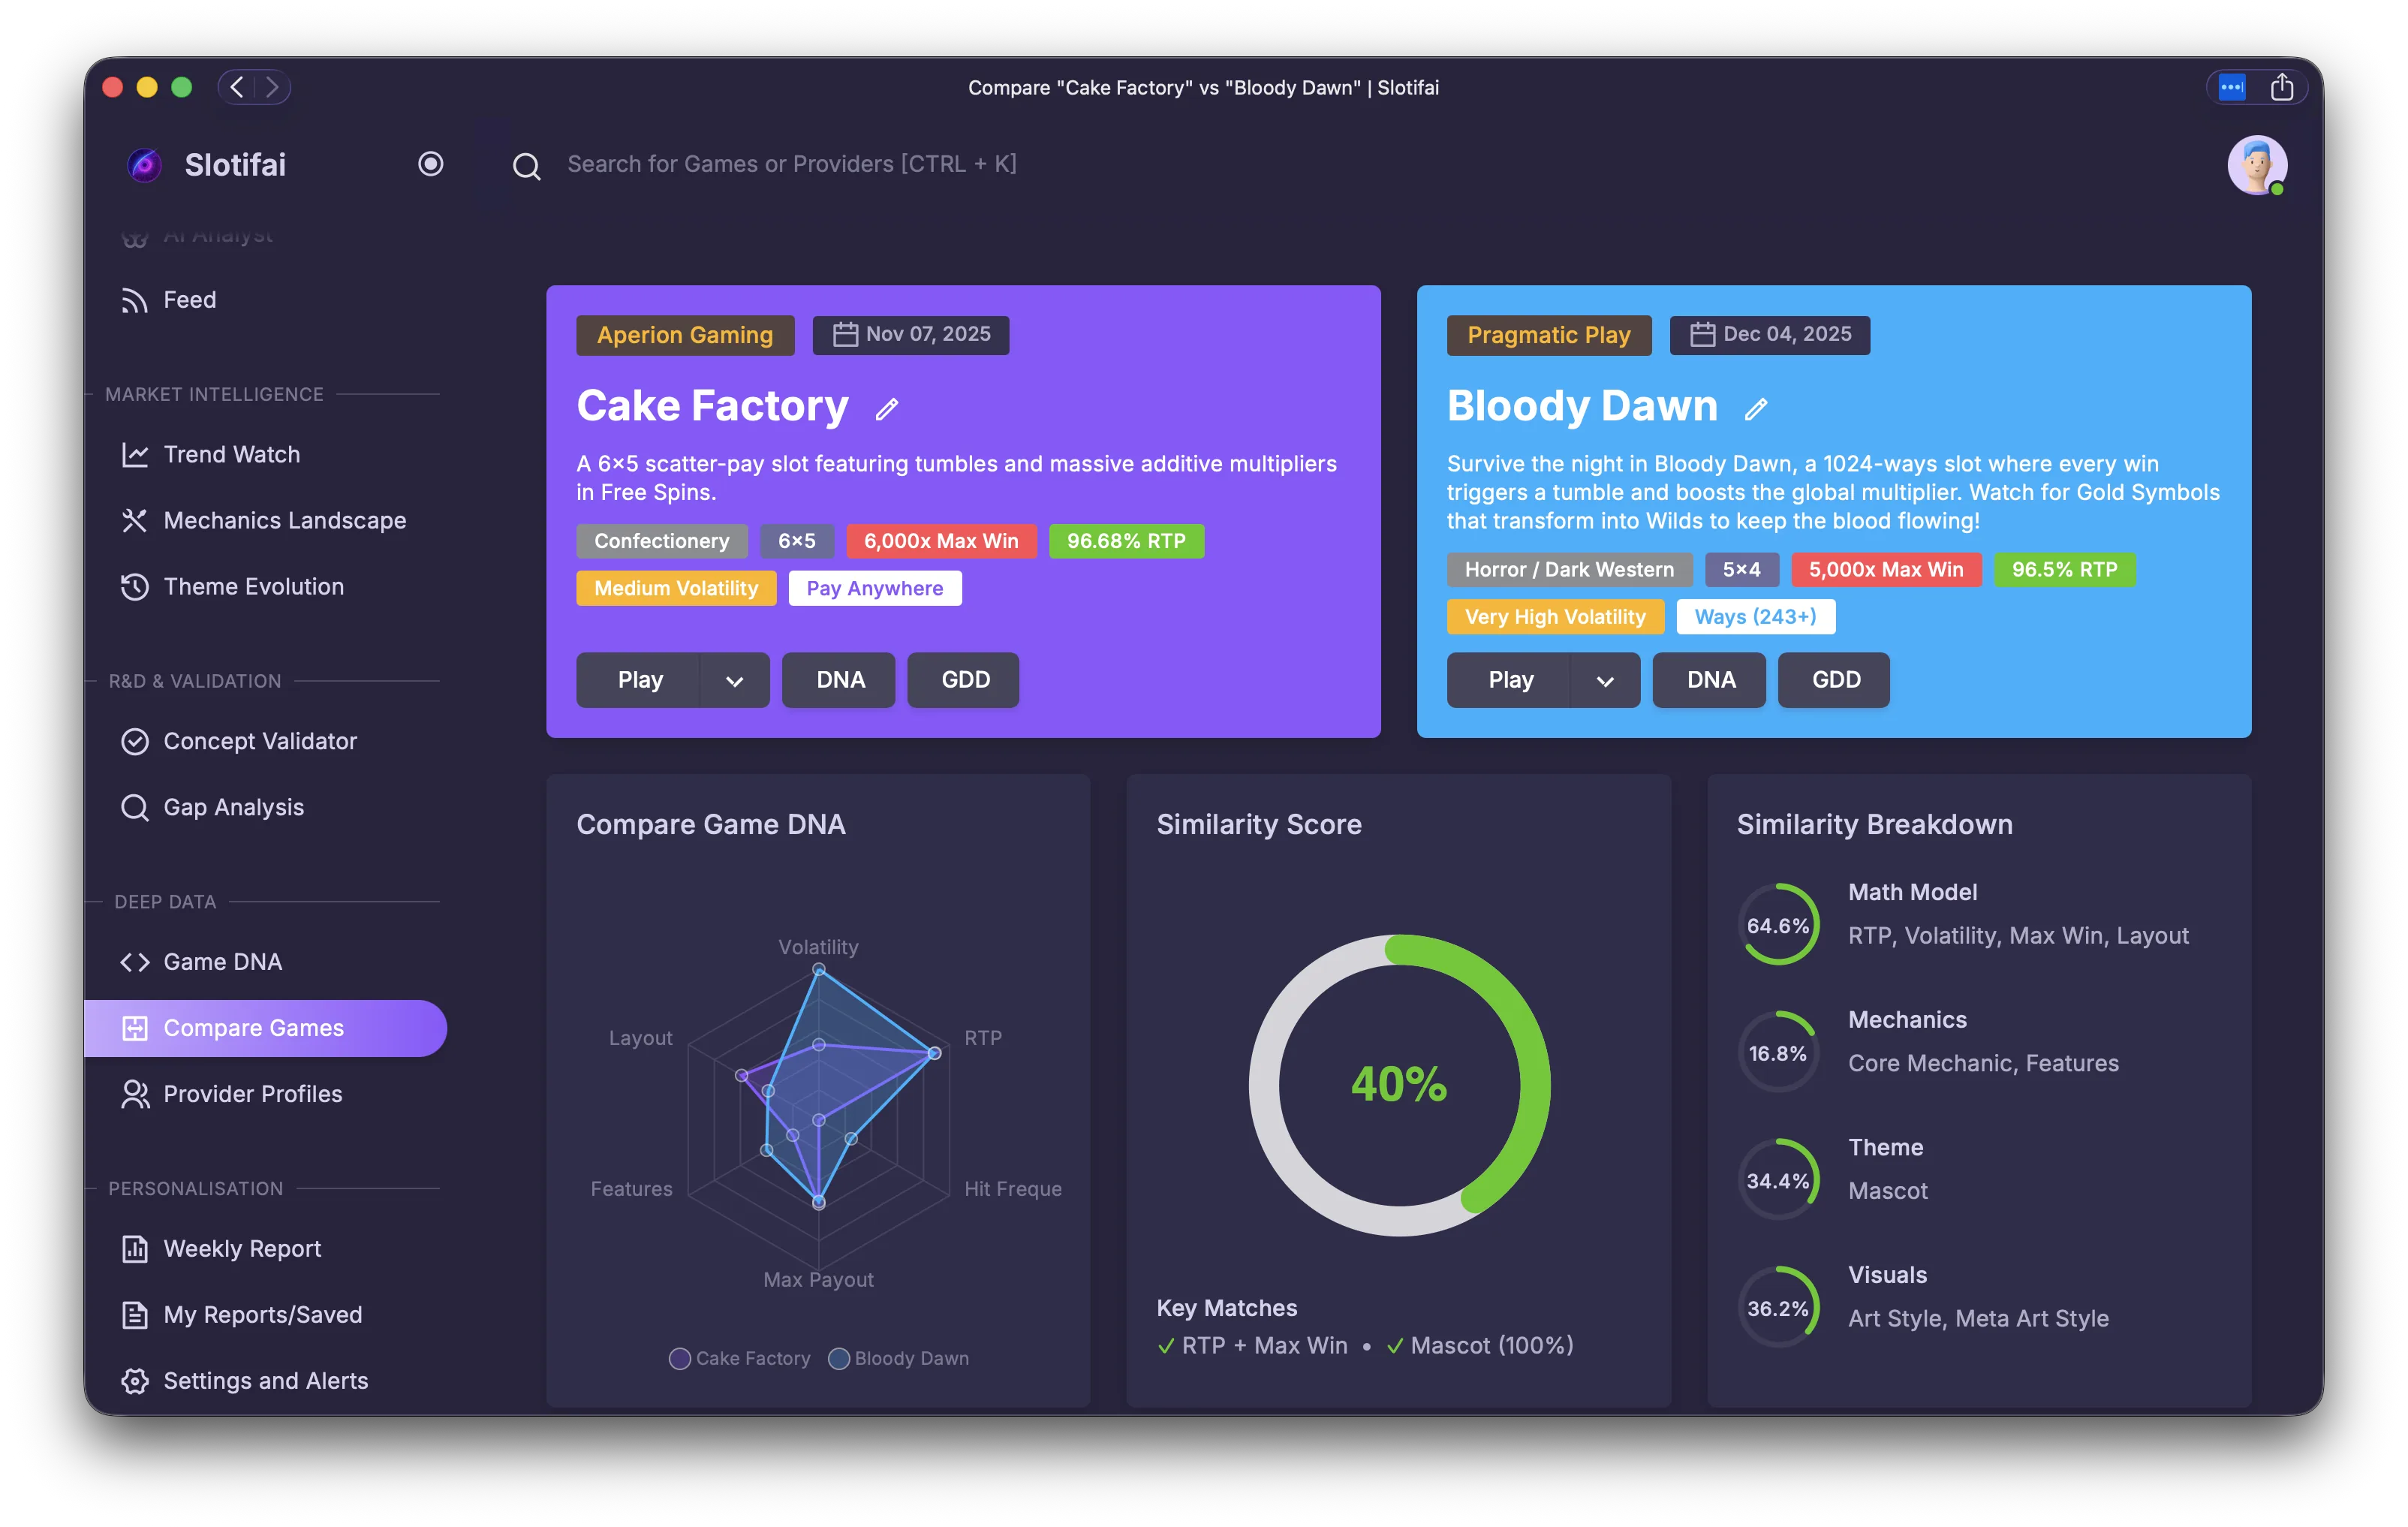Click the Nov 07, 2025 calendar icon
This screenshot has height=1527, width=2408.
845,334
